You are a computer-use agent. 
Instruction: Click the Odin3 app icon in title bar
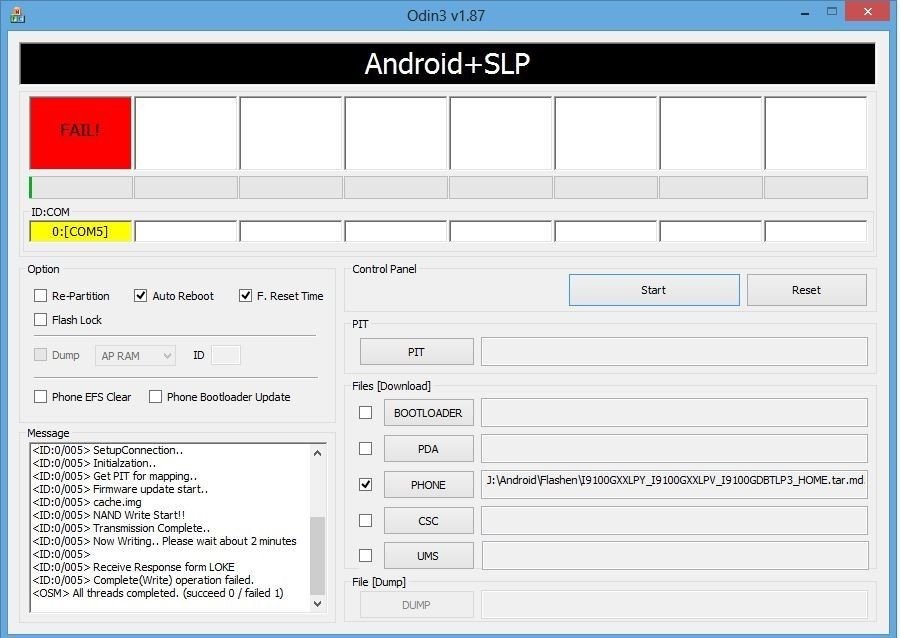[17, 15]
